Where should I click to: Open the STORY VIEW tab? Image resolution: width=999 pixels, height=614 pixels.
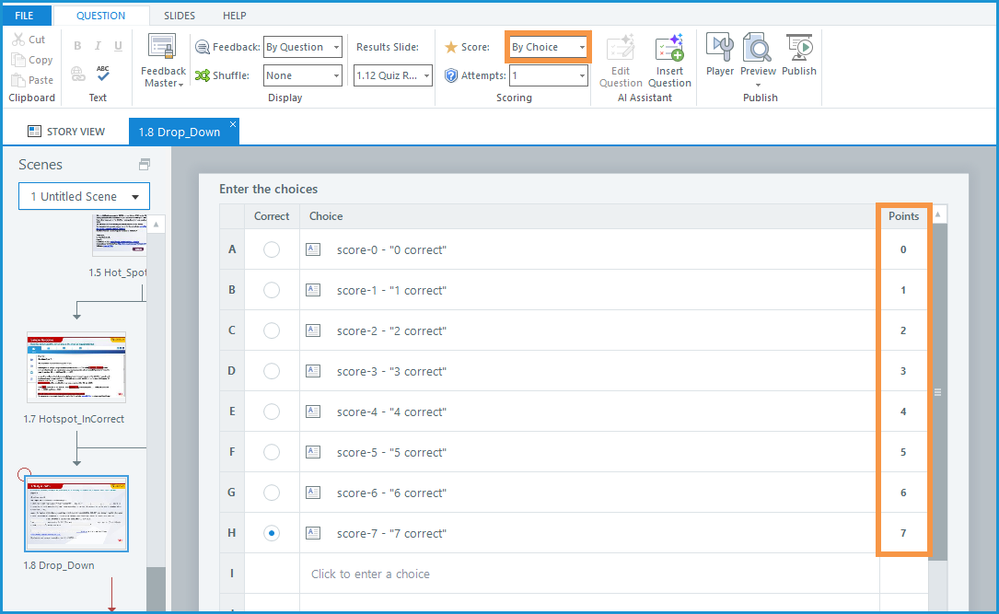click(x=66, y=131)
